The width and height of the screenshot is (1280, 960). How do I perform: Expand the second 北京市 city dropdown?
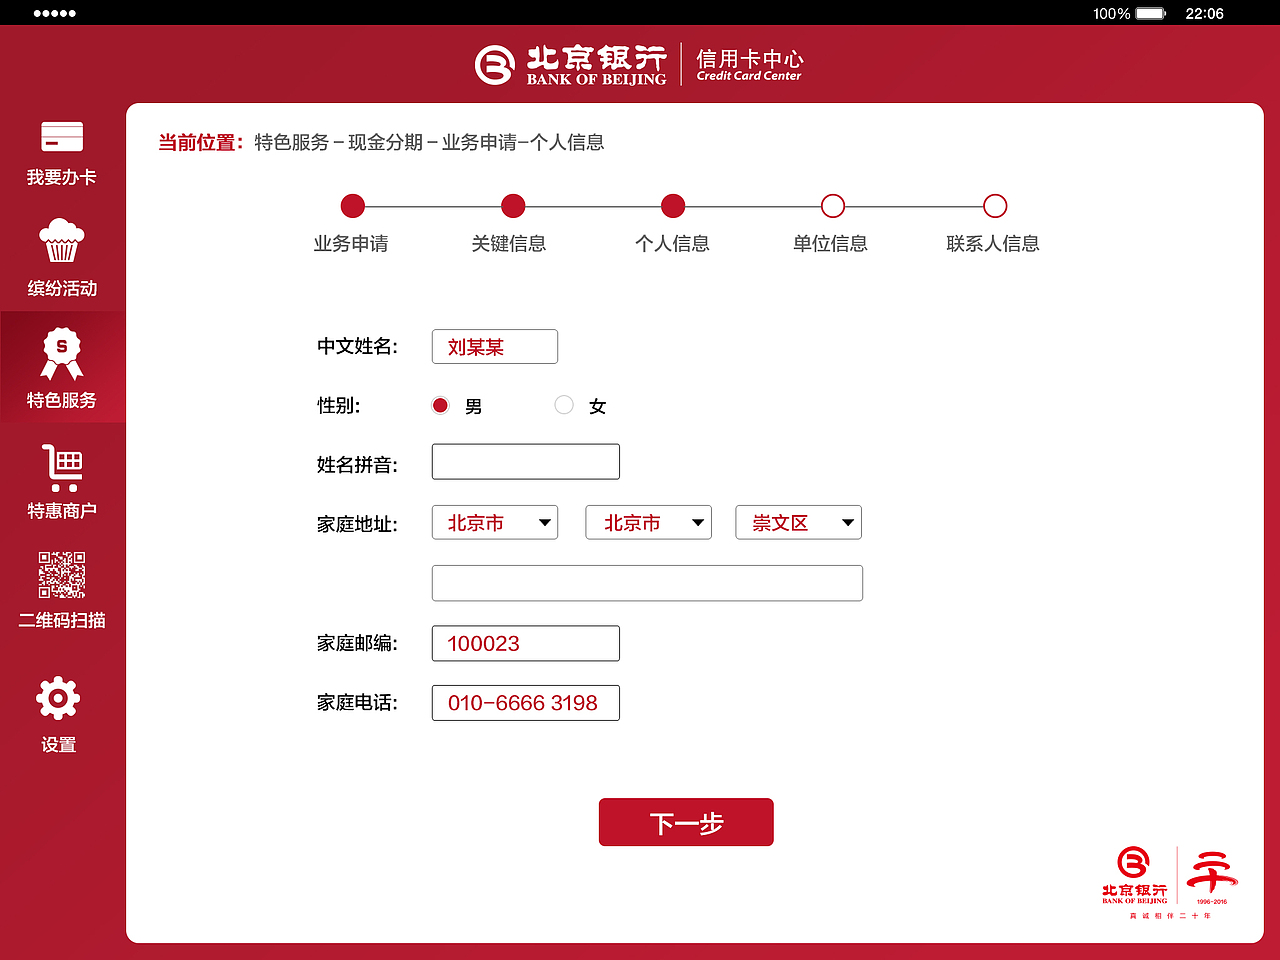648,522
